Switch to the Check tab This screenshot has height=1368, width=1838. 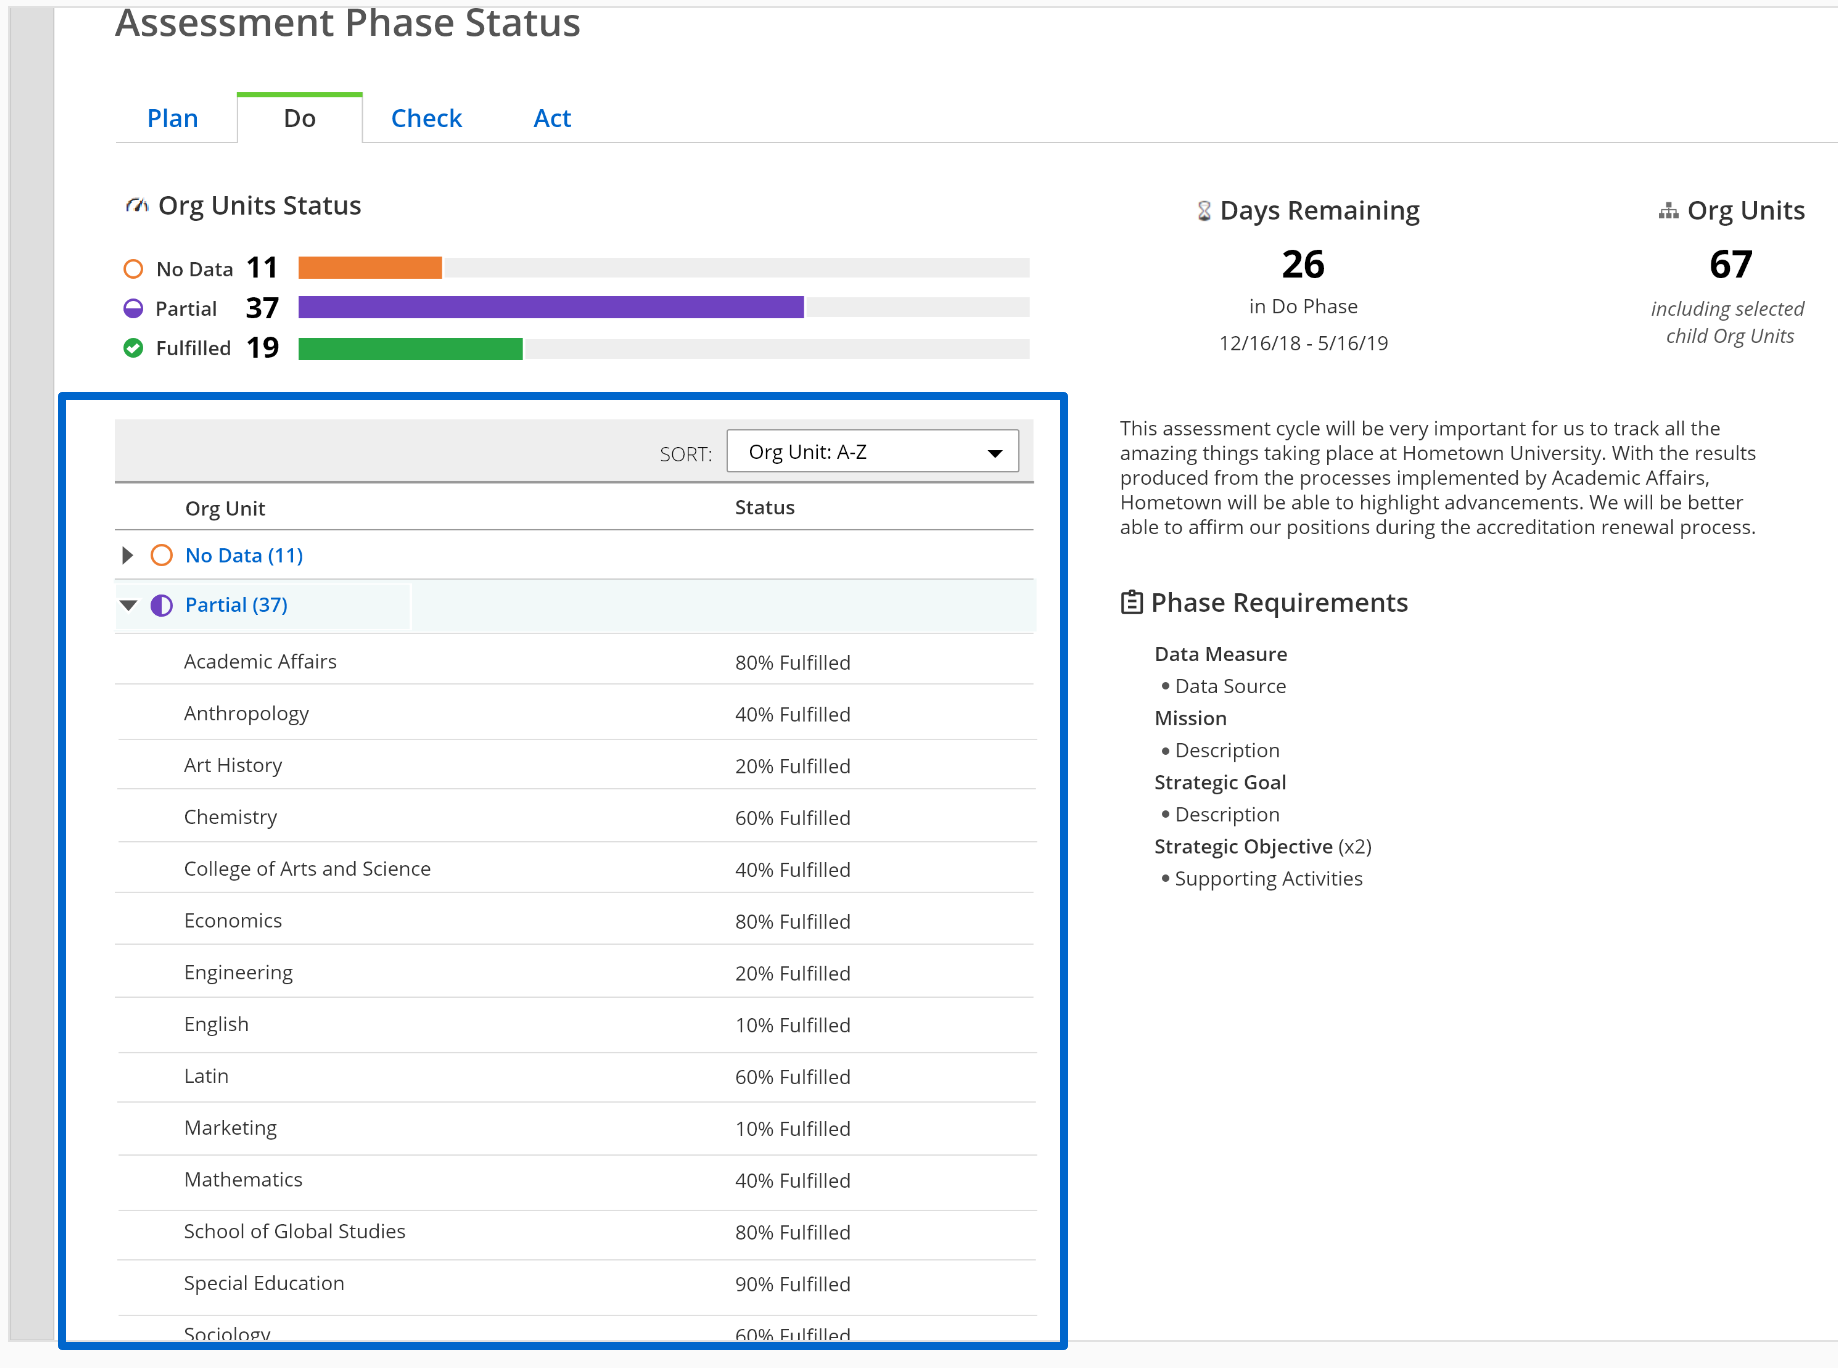(426, 118)
